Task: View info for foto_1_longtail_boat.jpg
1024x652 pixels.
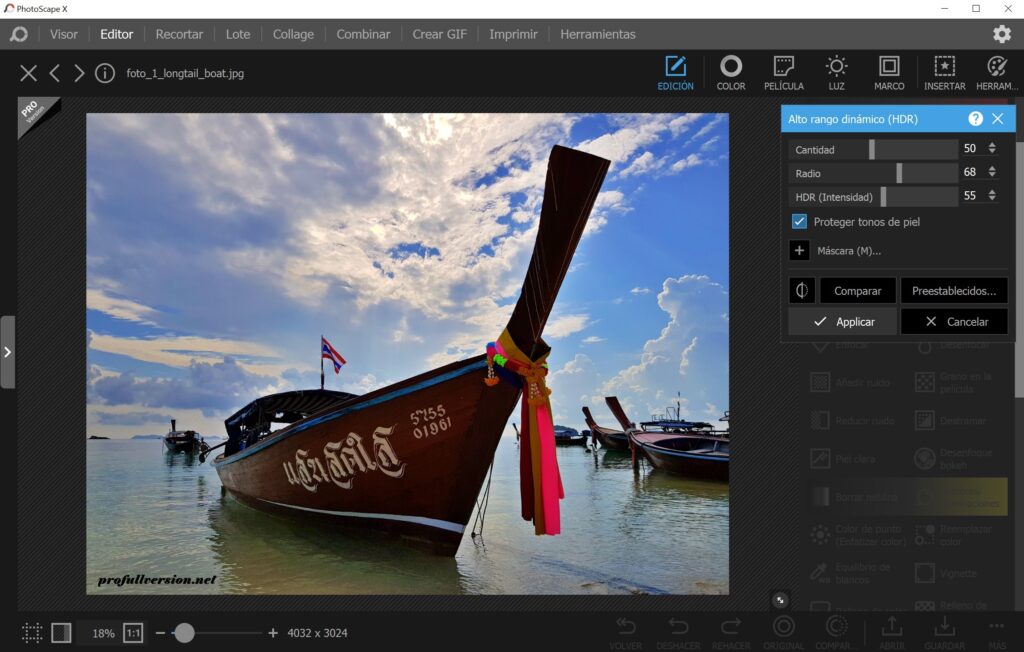Action: coord(105,72)
